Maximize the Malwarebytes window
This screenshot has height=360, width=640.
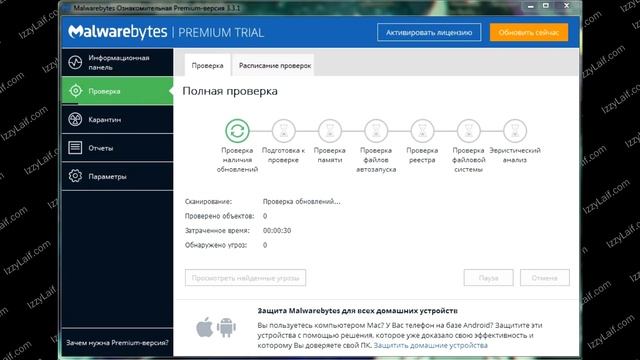(x=546, y=6)
